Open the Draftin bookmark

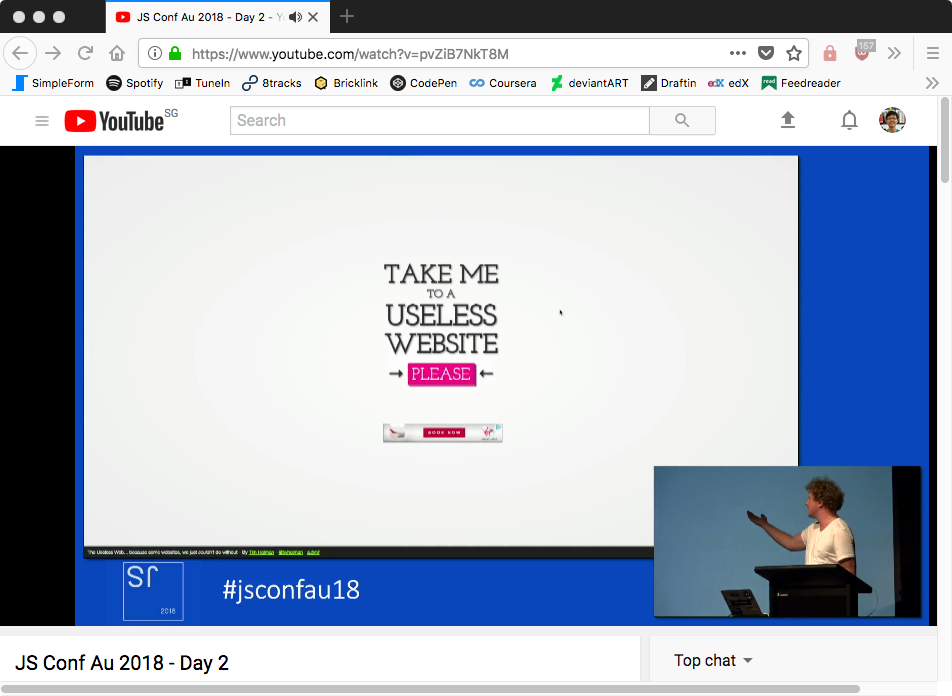pos(668,83)
